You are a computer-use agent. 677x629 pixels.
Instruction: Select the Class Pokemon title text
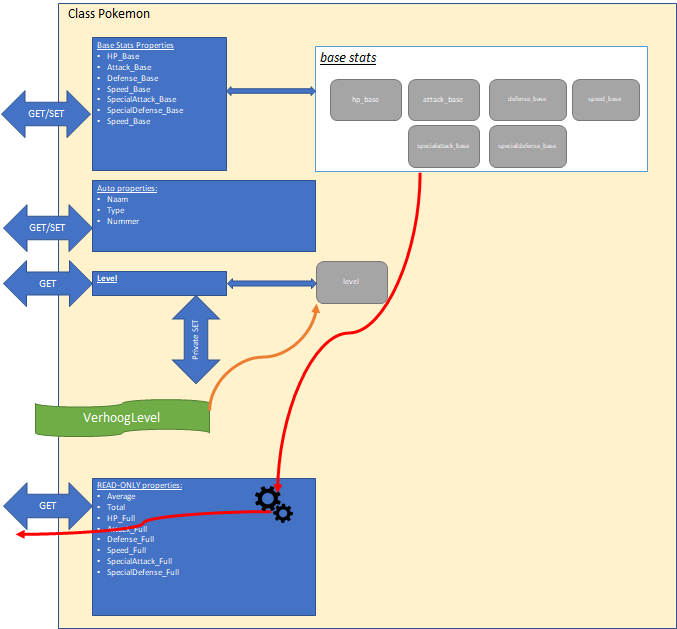(109, 14)
